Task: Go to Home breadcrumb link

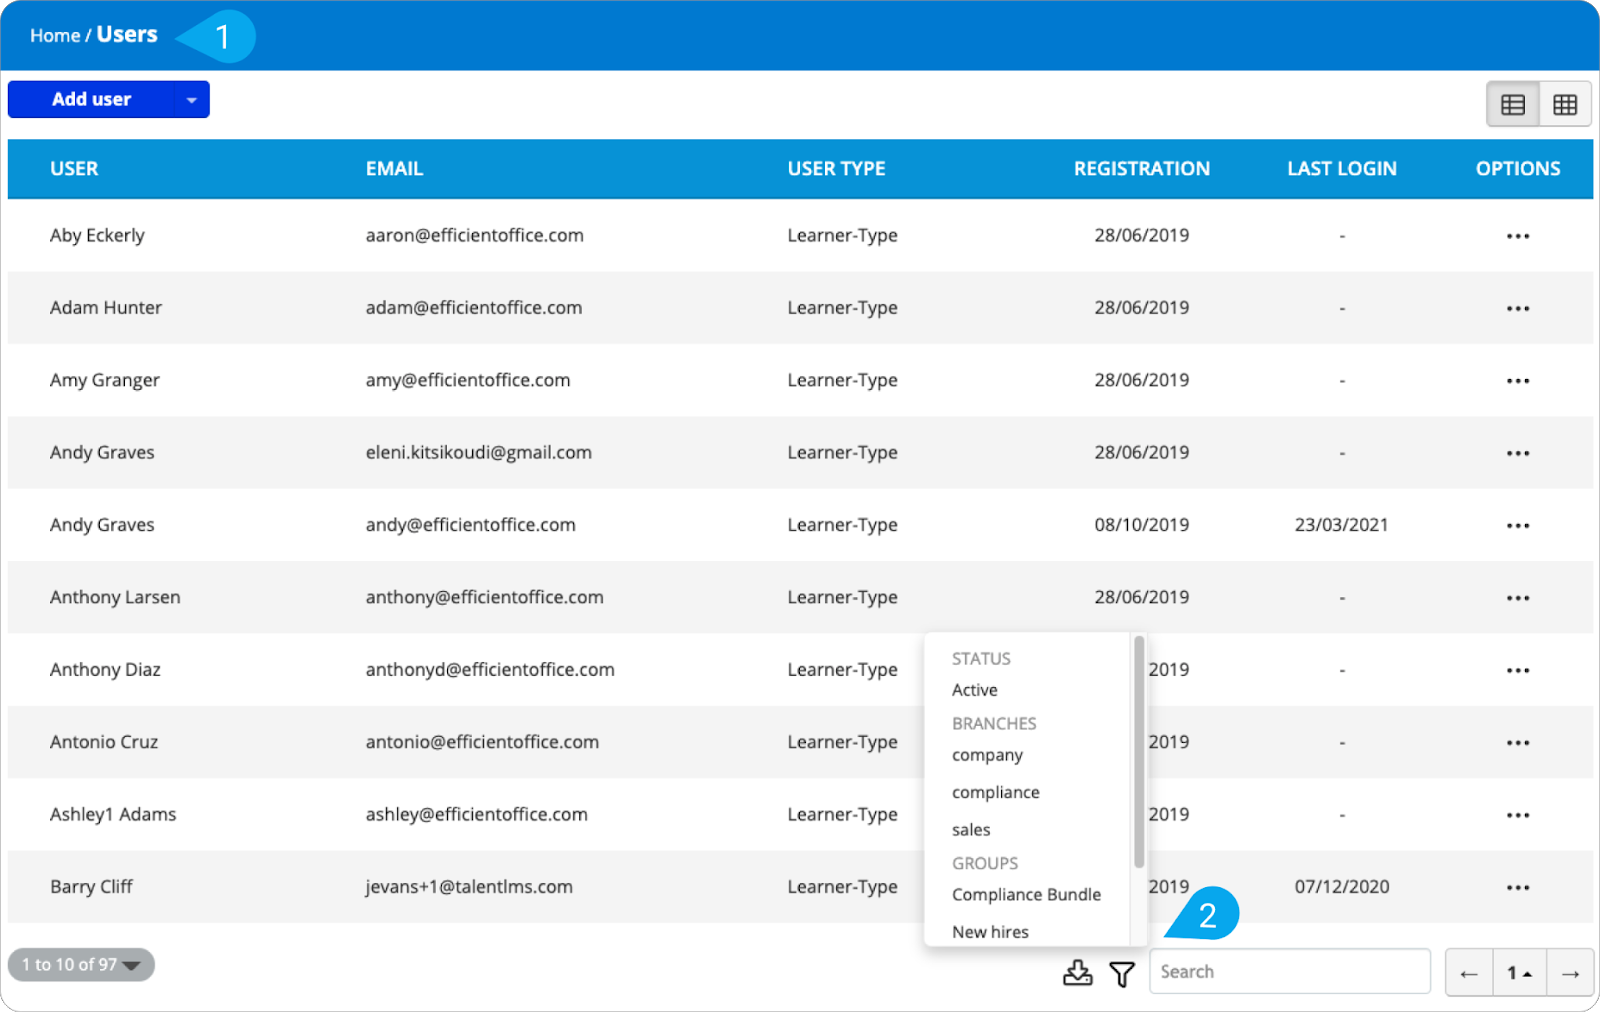Action: click(54, 36)
